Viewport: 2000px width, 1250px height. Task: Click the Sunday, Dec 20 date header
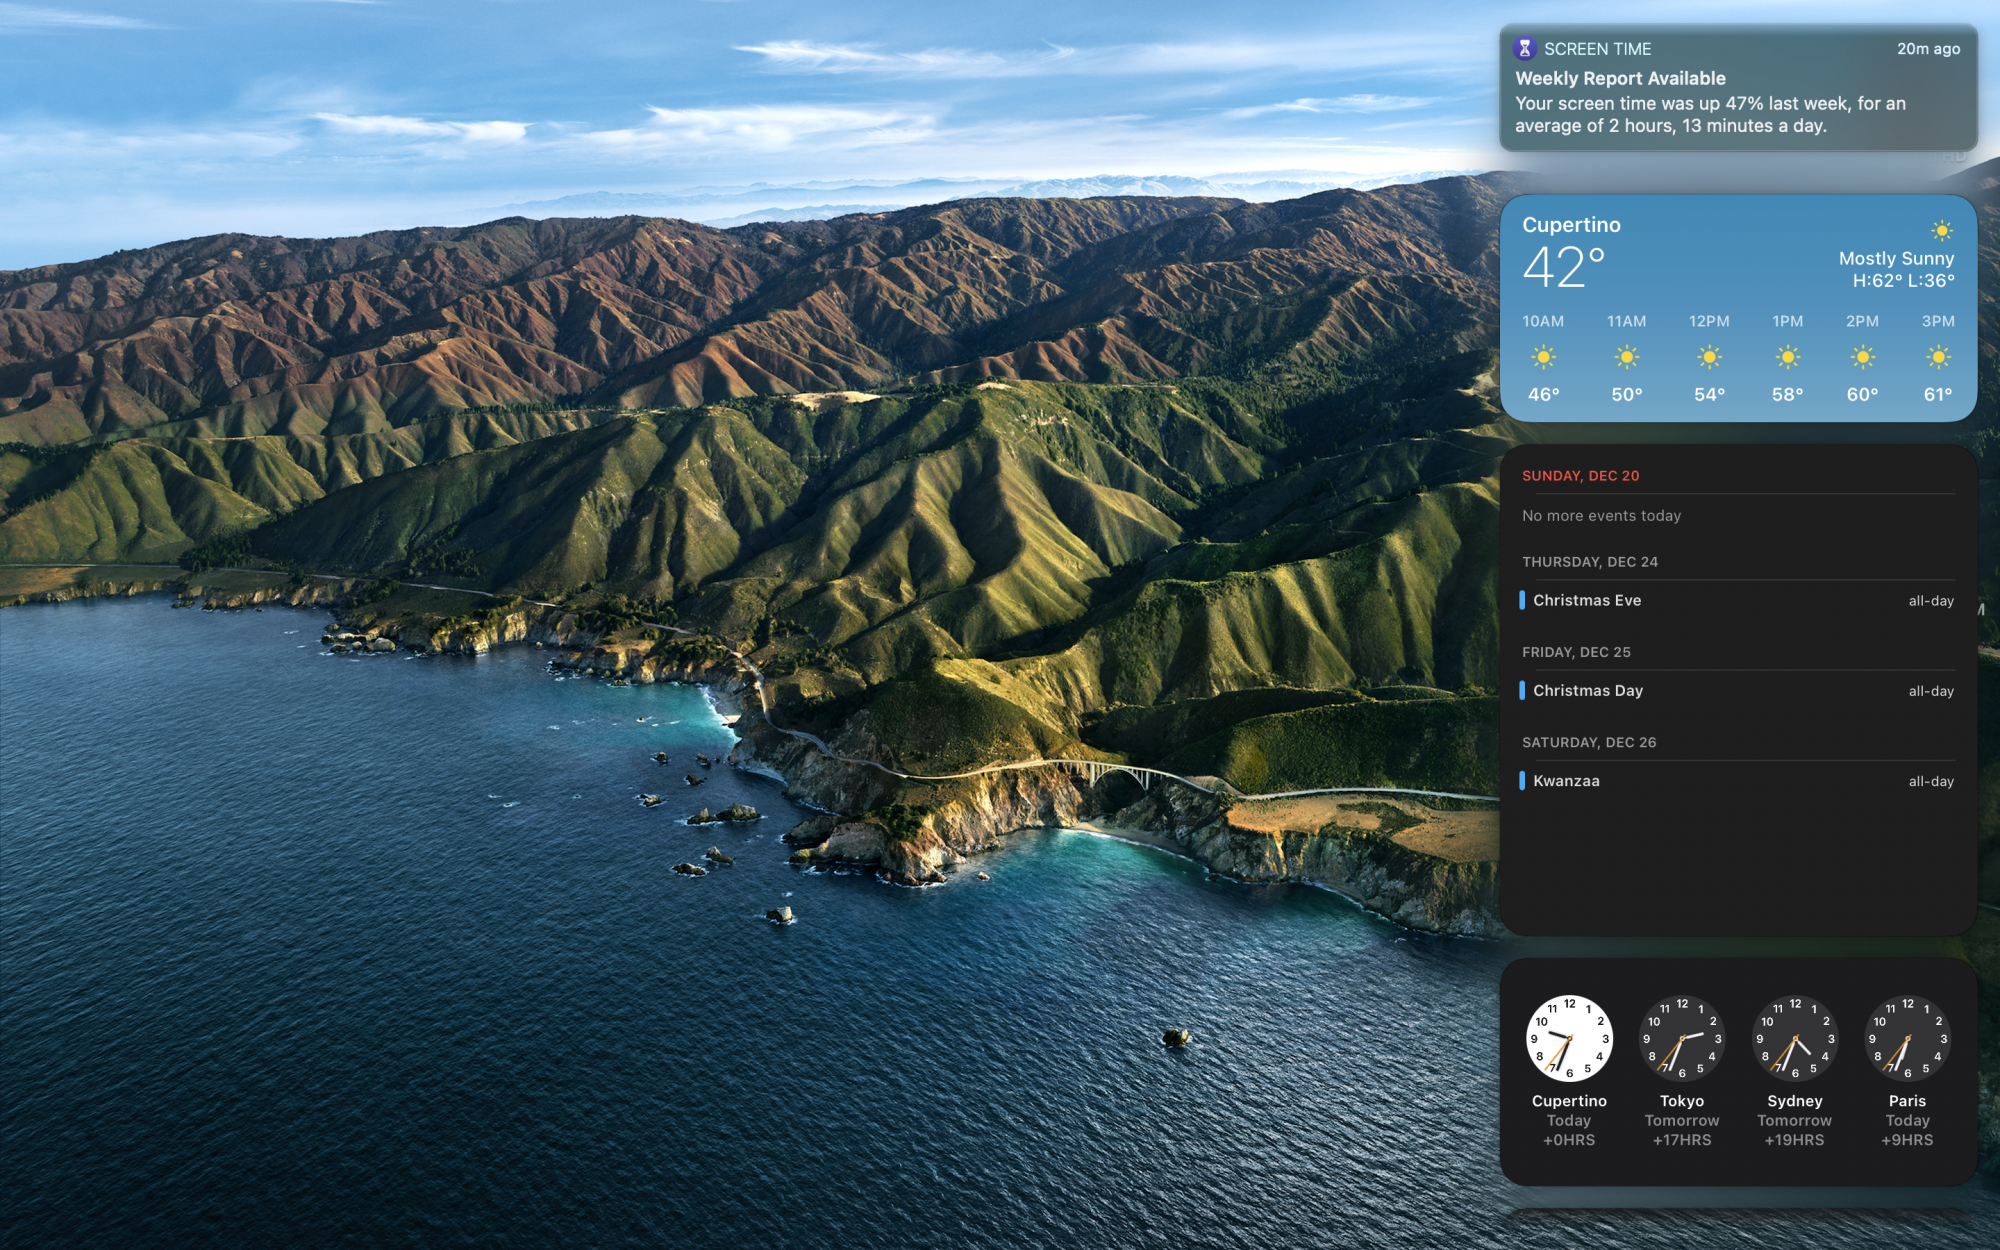[1580, 476]
